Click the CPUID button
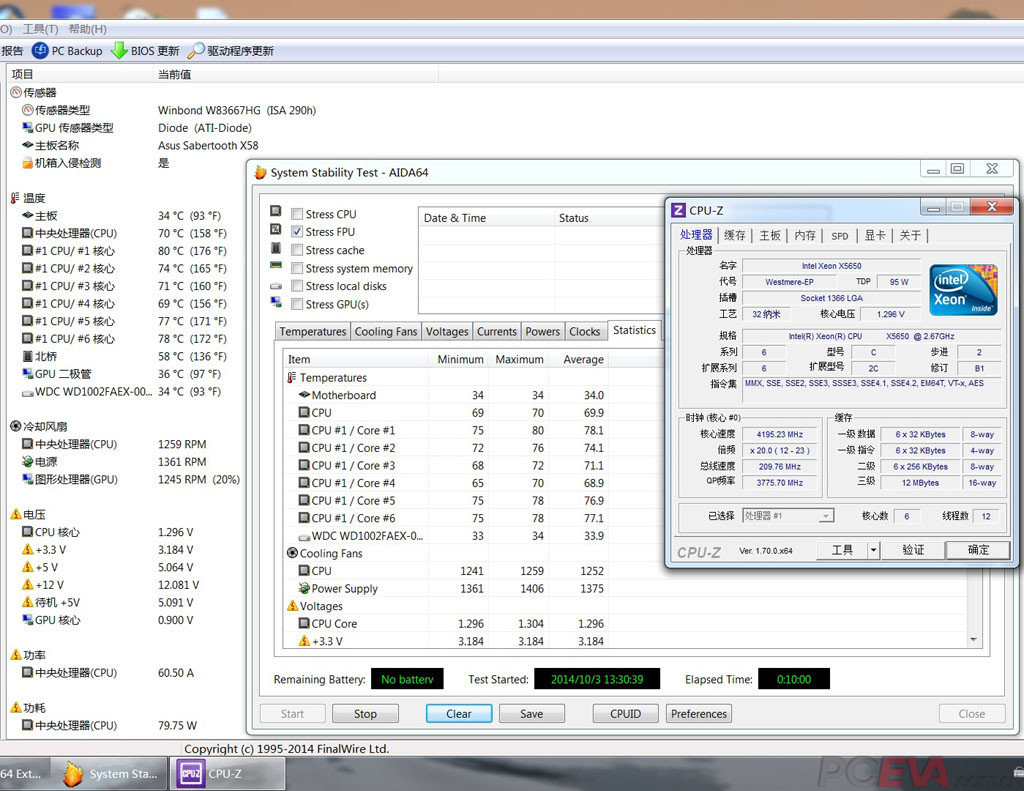The height and width of the screenshot is (791, 1024). 626,714
